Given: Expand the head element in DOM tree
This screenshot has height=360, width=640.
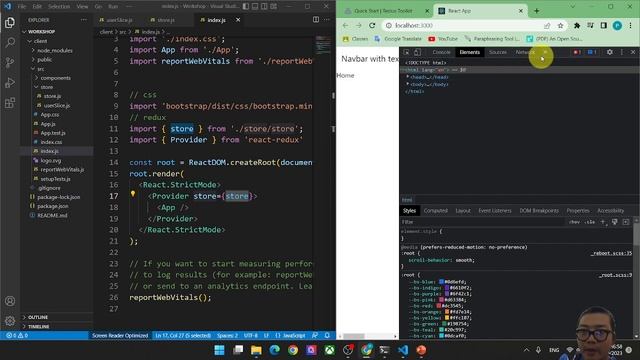Looking at the screenshot, I should point(407,77).
